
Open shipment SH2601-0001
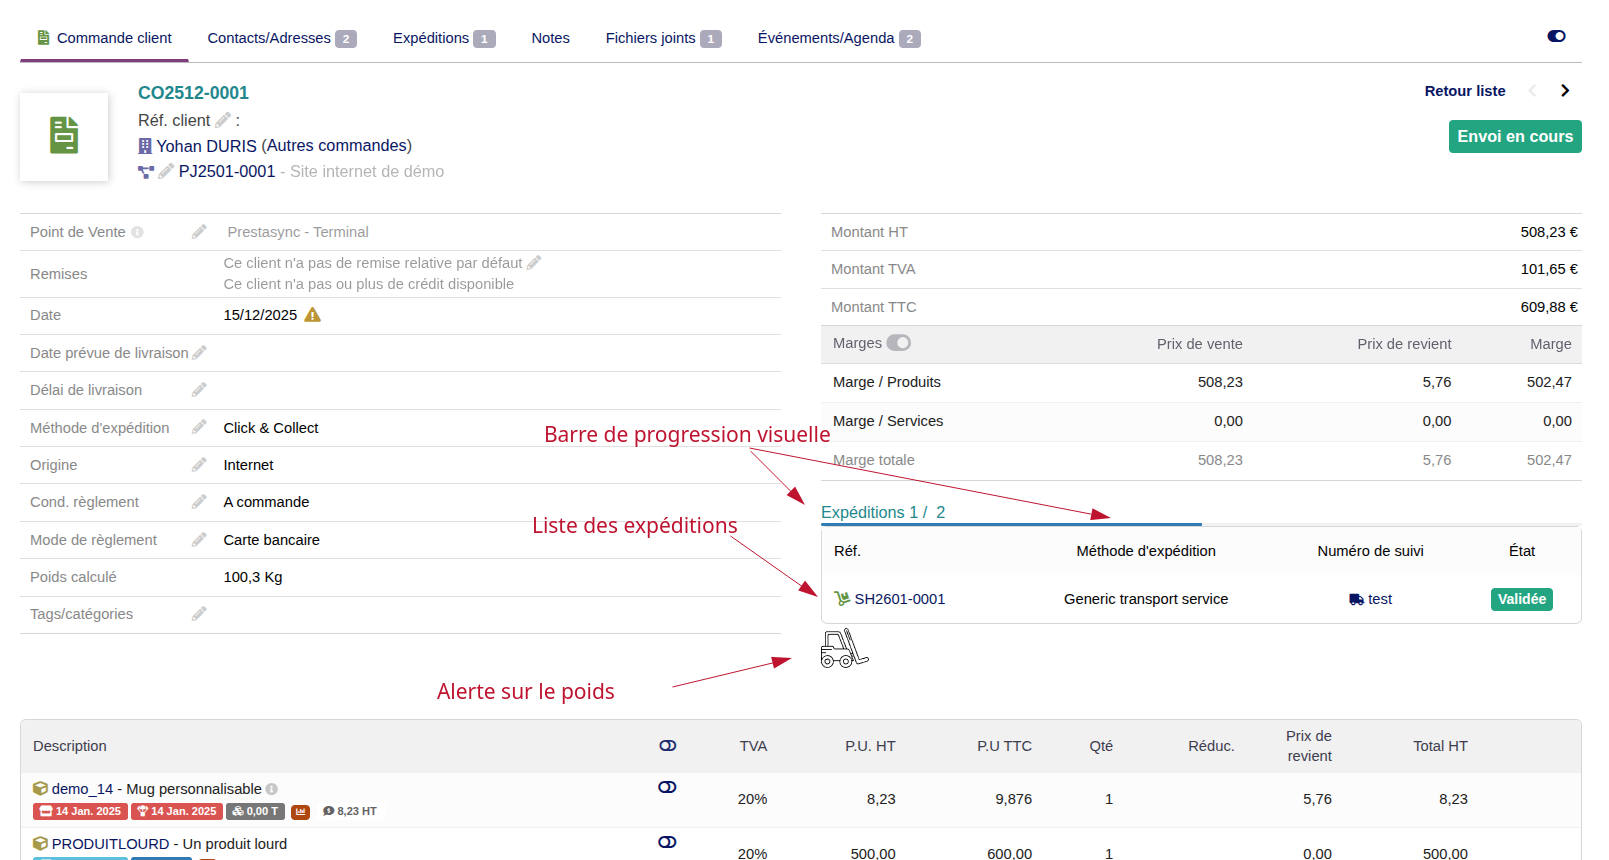899,599
